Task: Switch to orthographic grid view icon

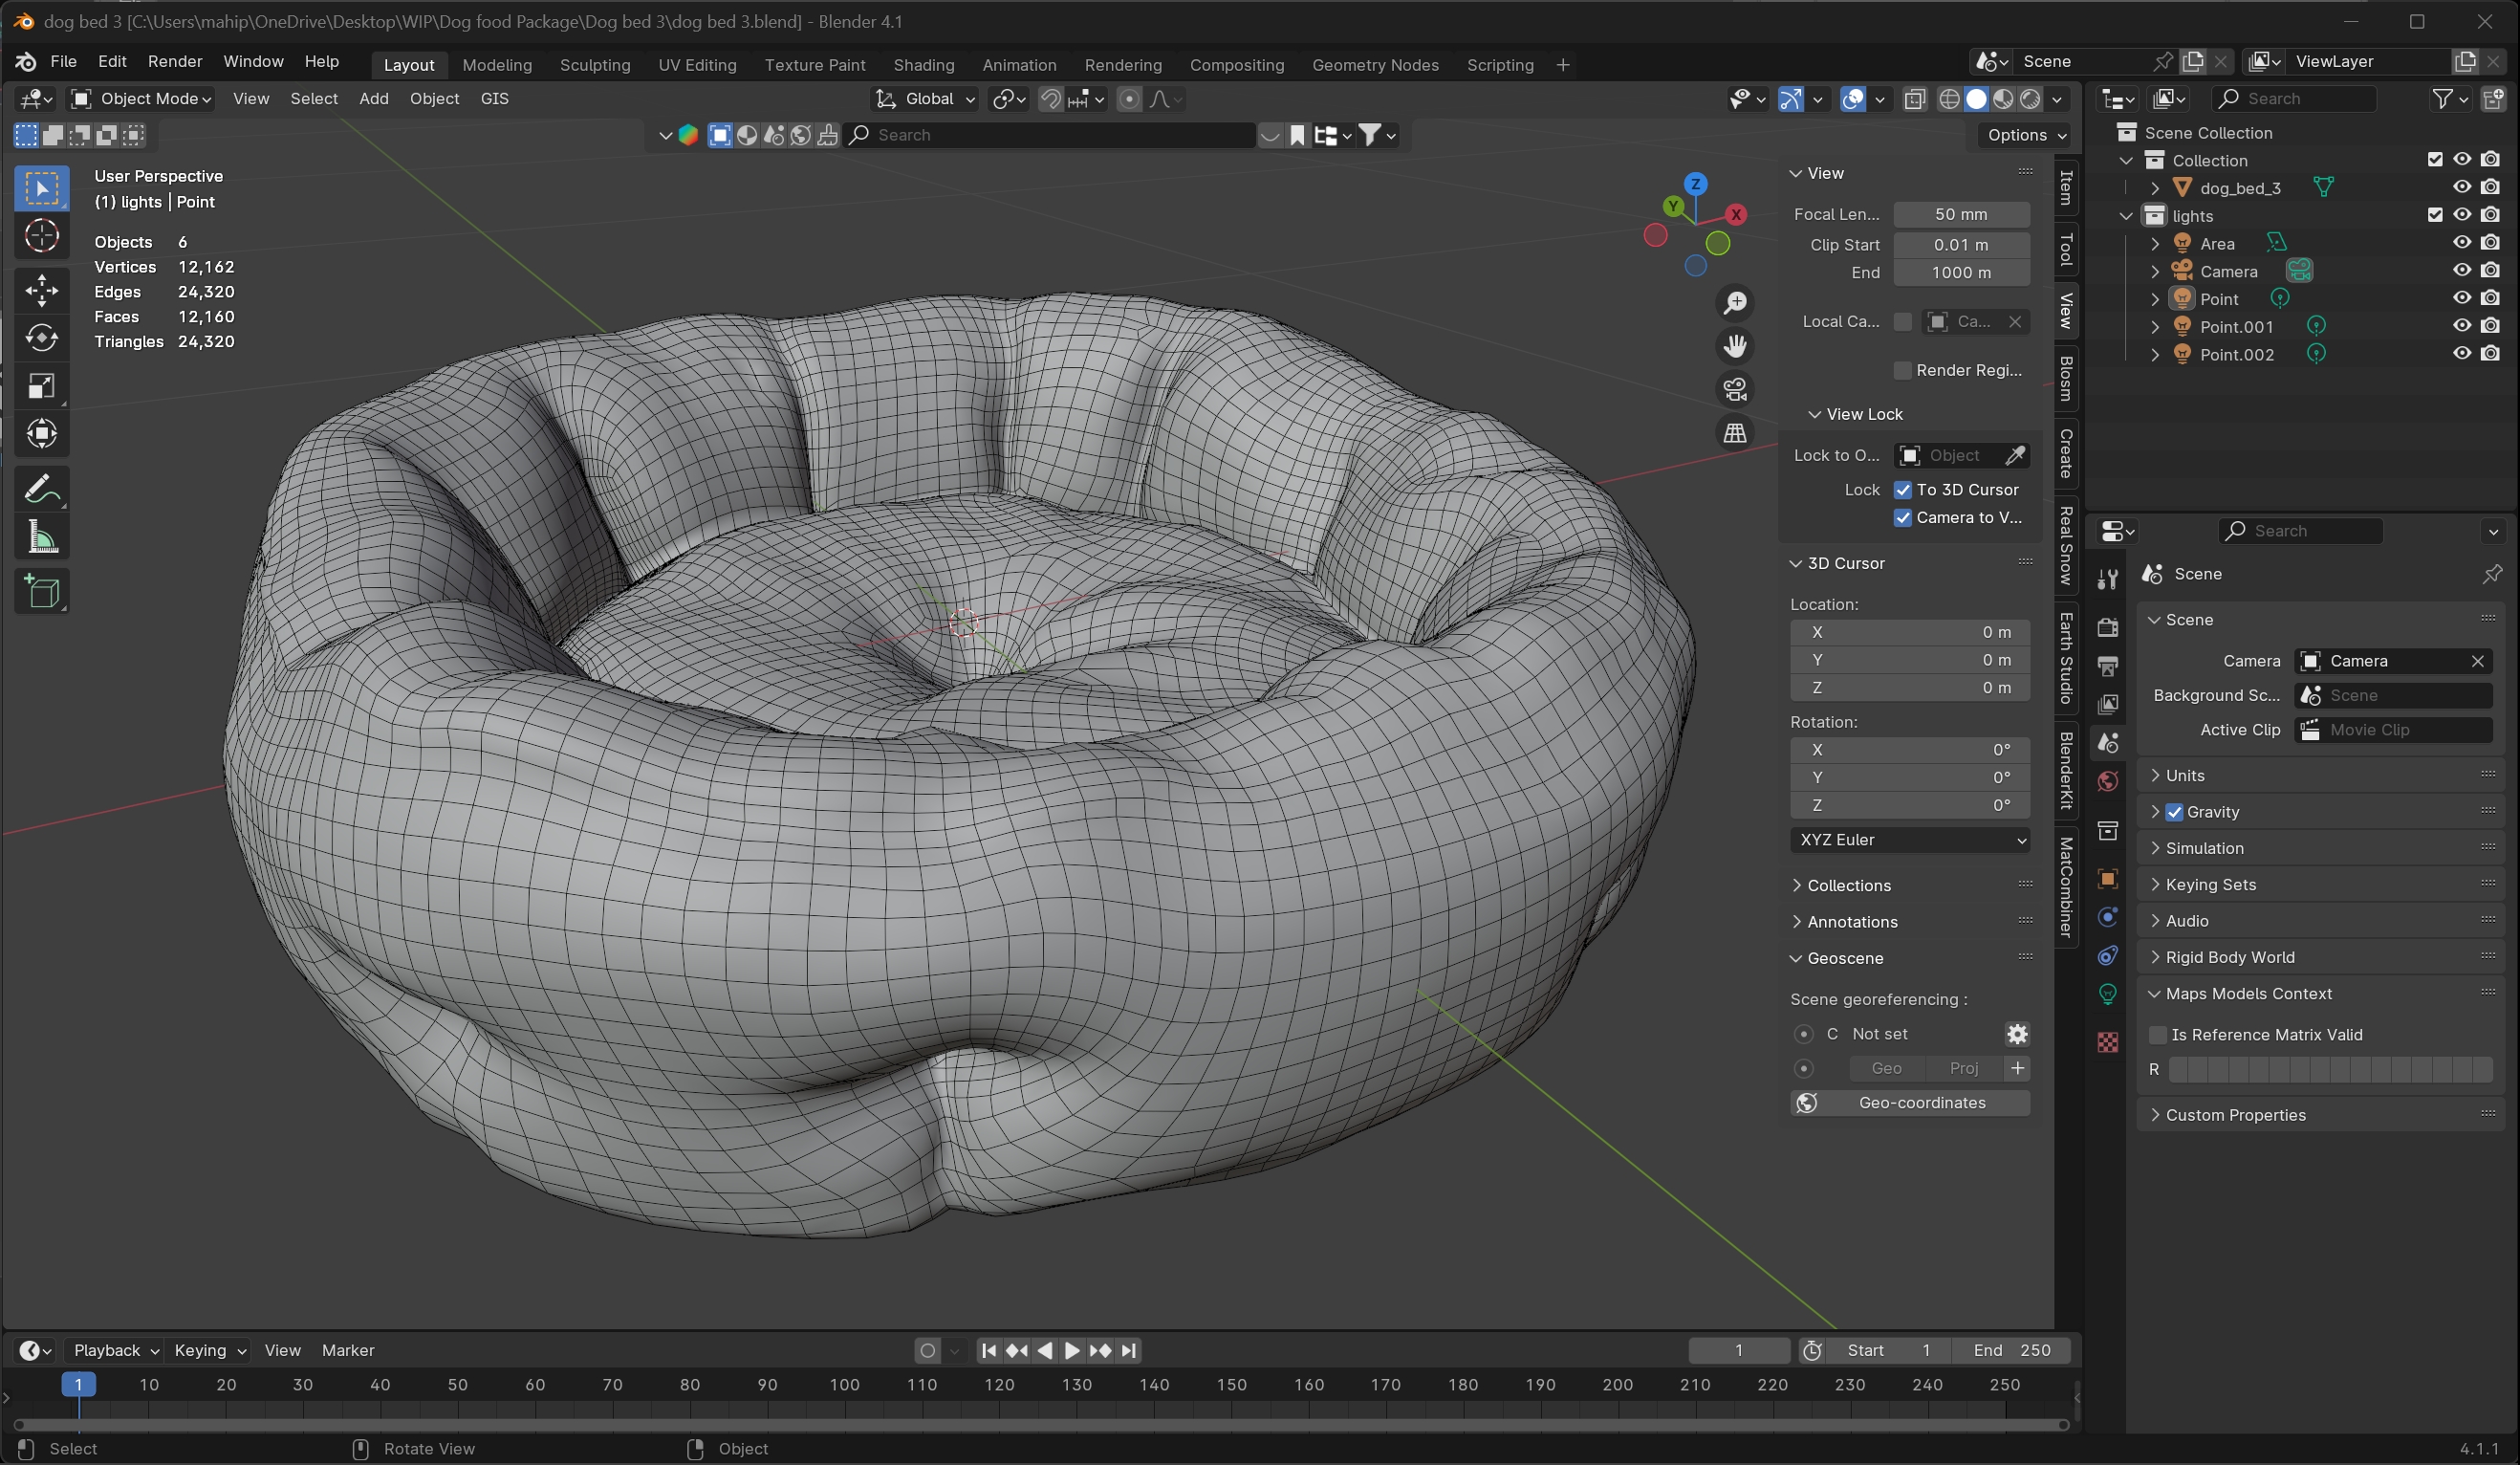Action: pos(1735,433)
